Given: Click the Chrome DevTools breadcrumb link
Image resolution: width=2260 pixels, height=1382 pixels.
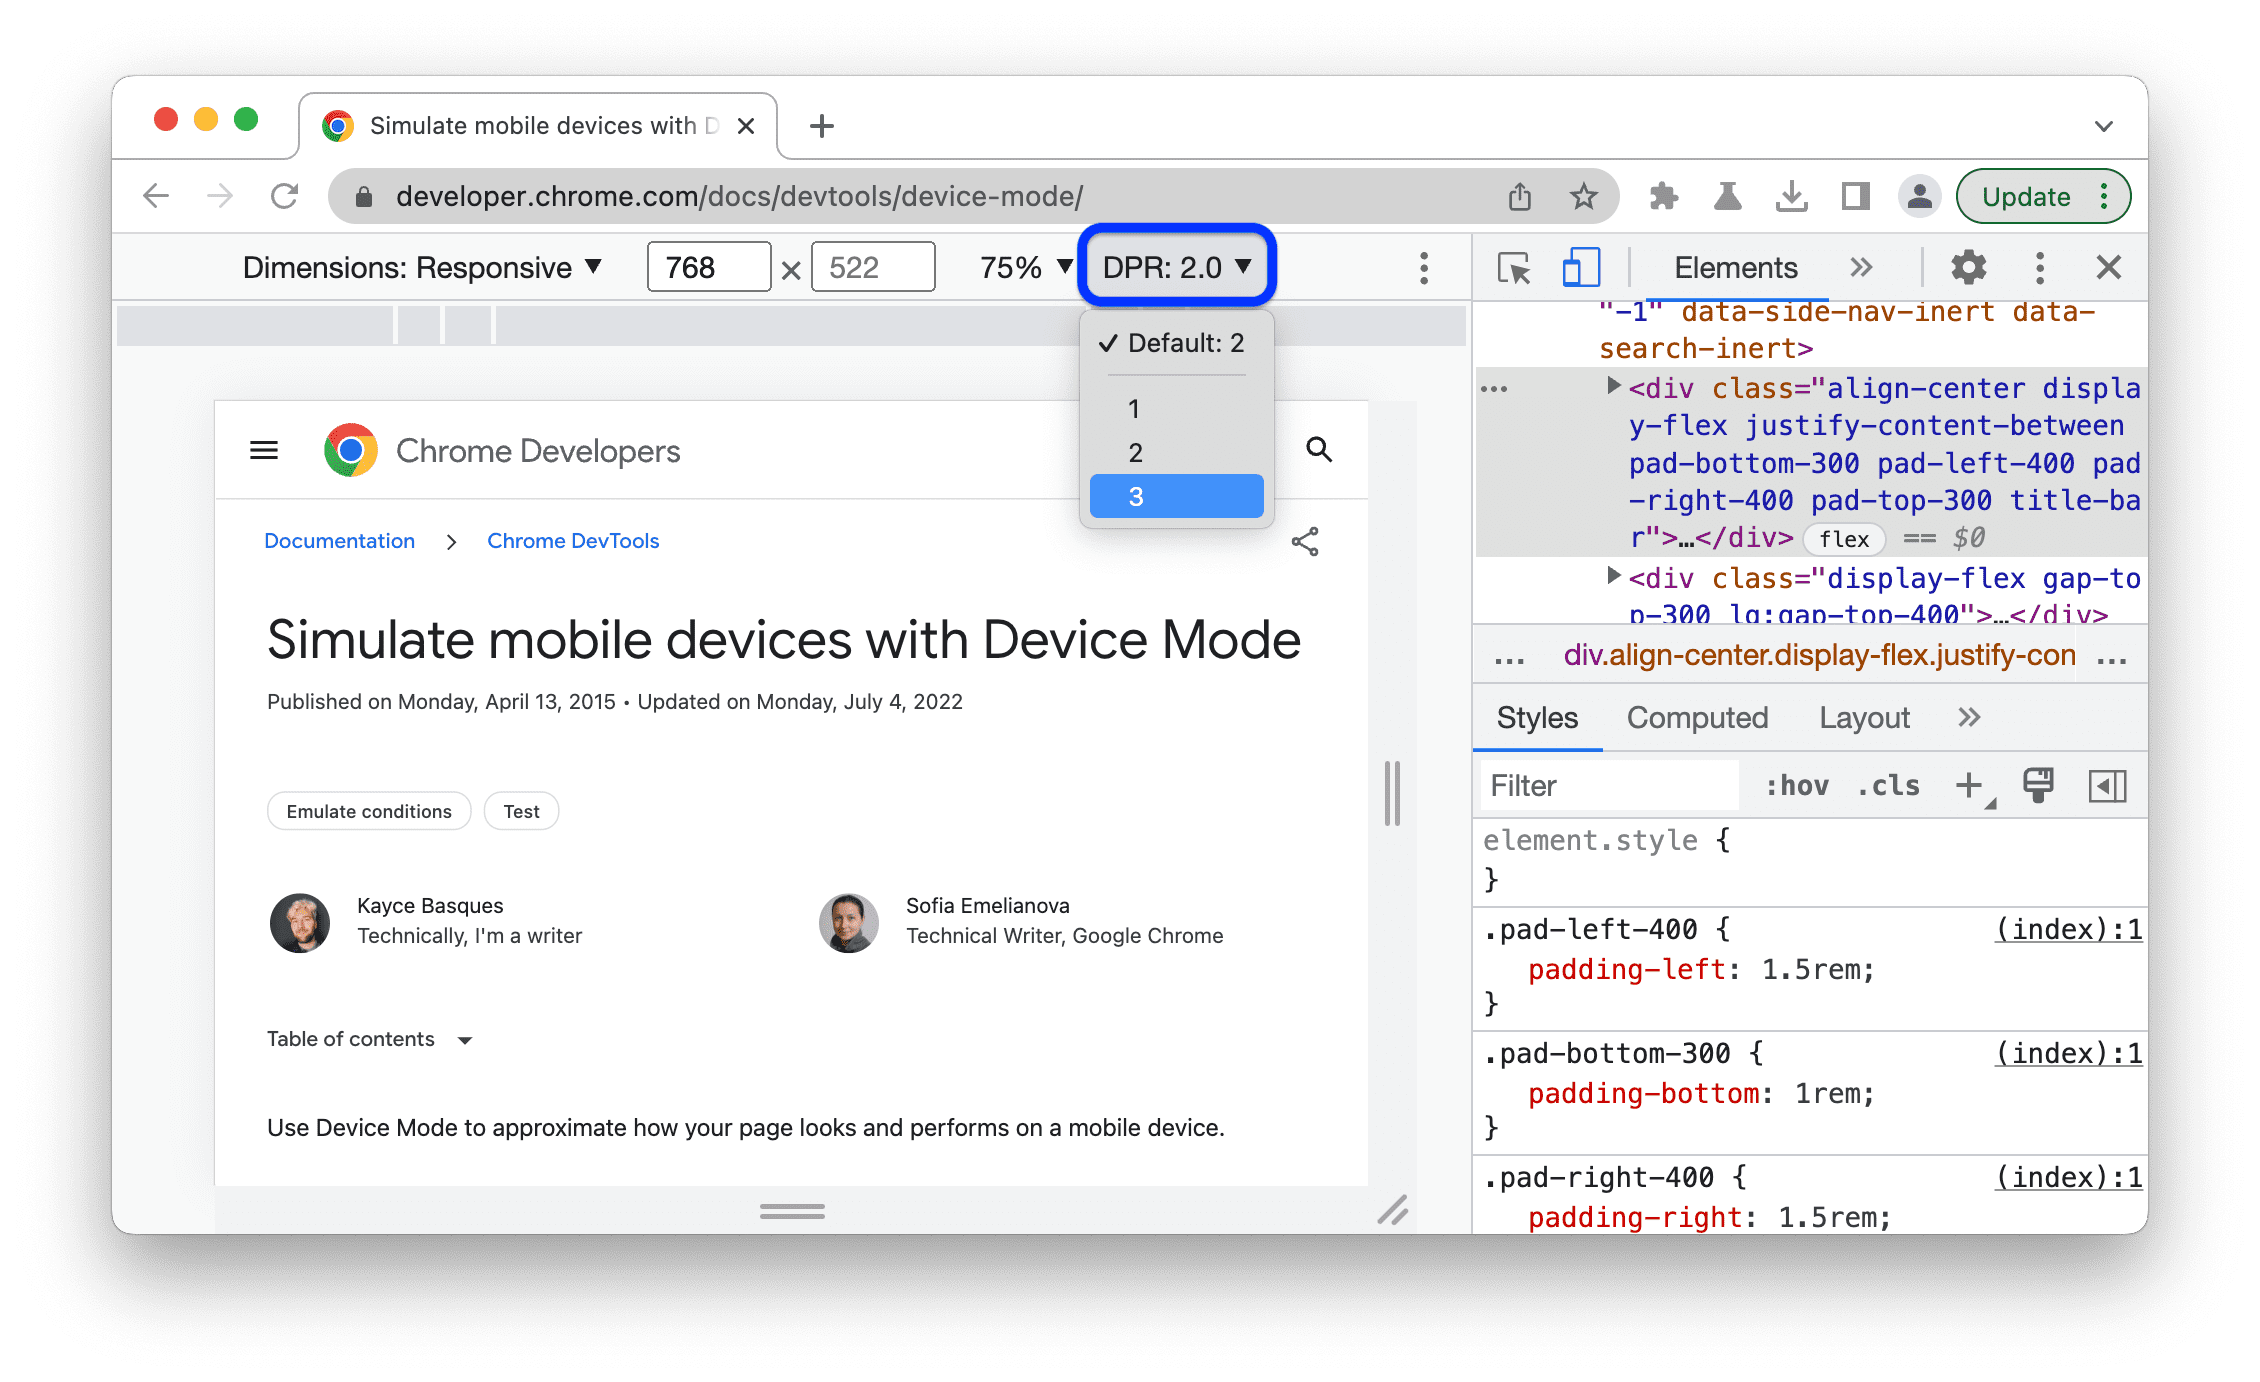Looking at the screenshot, I should tap(575, 541).
